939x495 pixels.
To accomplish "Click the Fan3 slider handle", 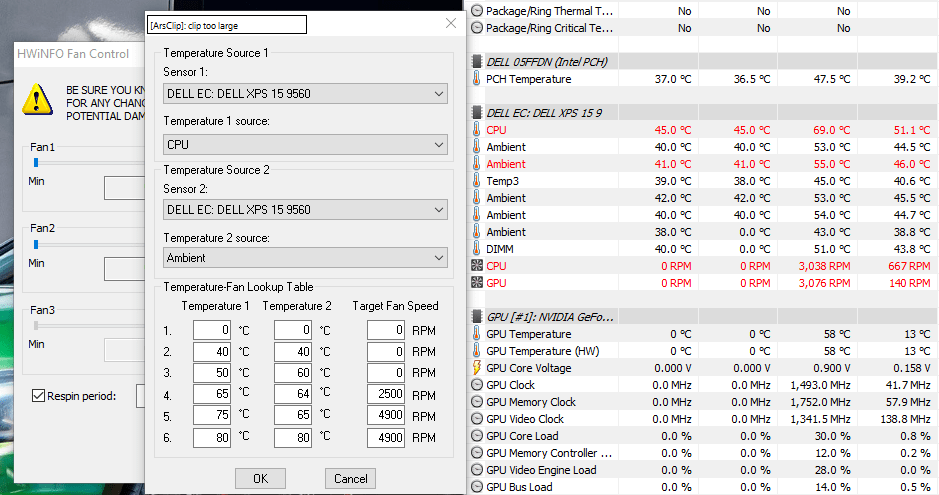I will pyautogui.click(x=36, y=326).
